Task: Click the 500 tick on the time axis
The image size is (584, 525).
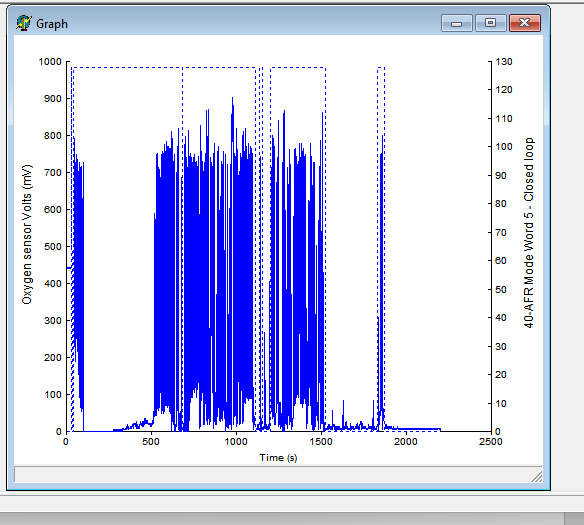Action: [151, 442]
